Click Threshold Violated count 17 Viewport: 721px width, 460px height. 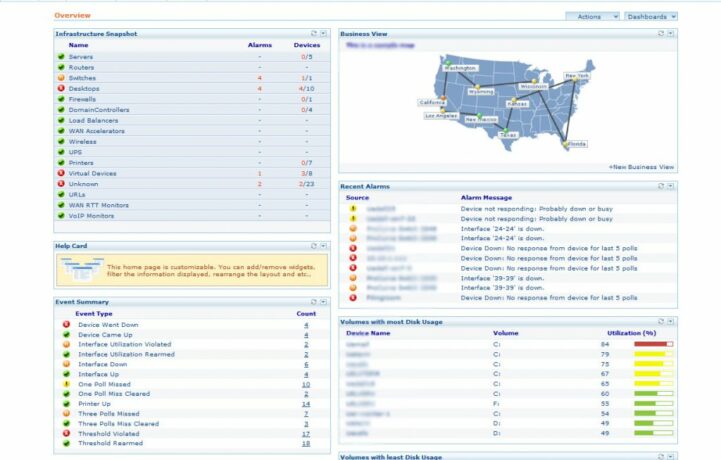click(306, 434)
